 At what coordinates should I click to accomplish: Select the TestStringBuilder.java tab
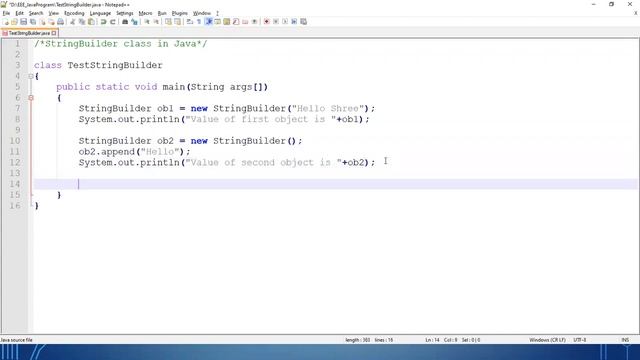(29, 33)
